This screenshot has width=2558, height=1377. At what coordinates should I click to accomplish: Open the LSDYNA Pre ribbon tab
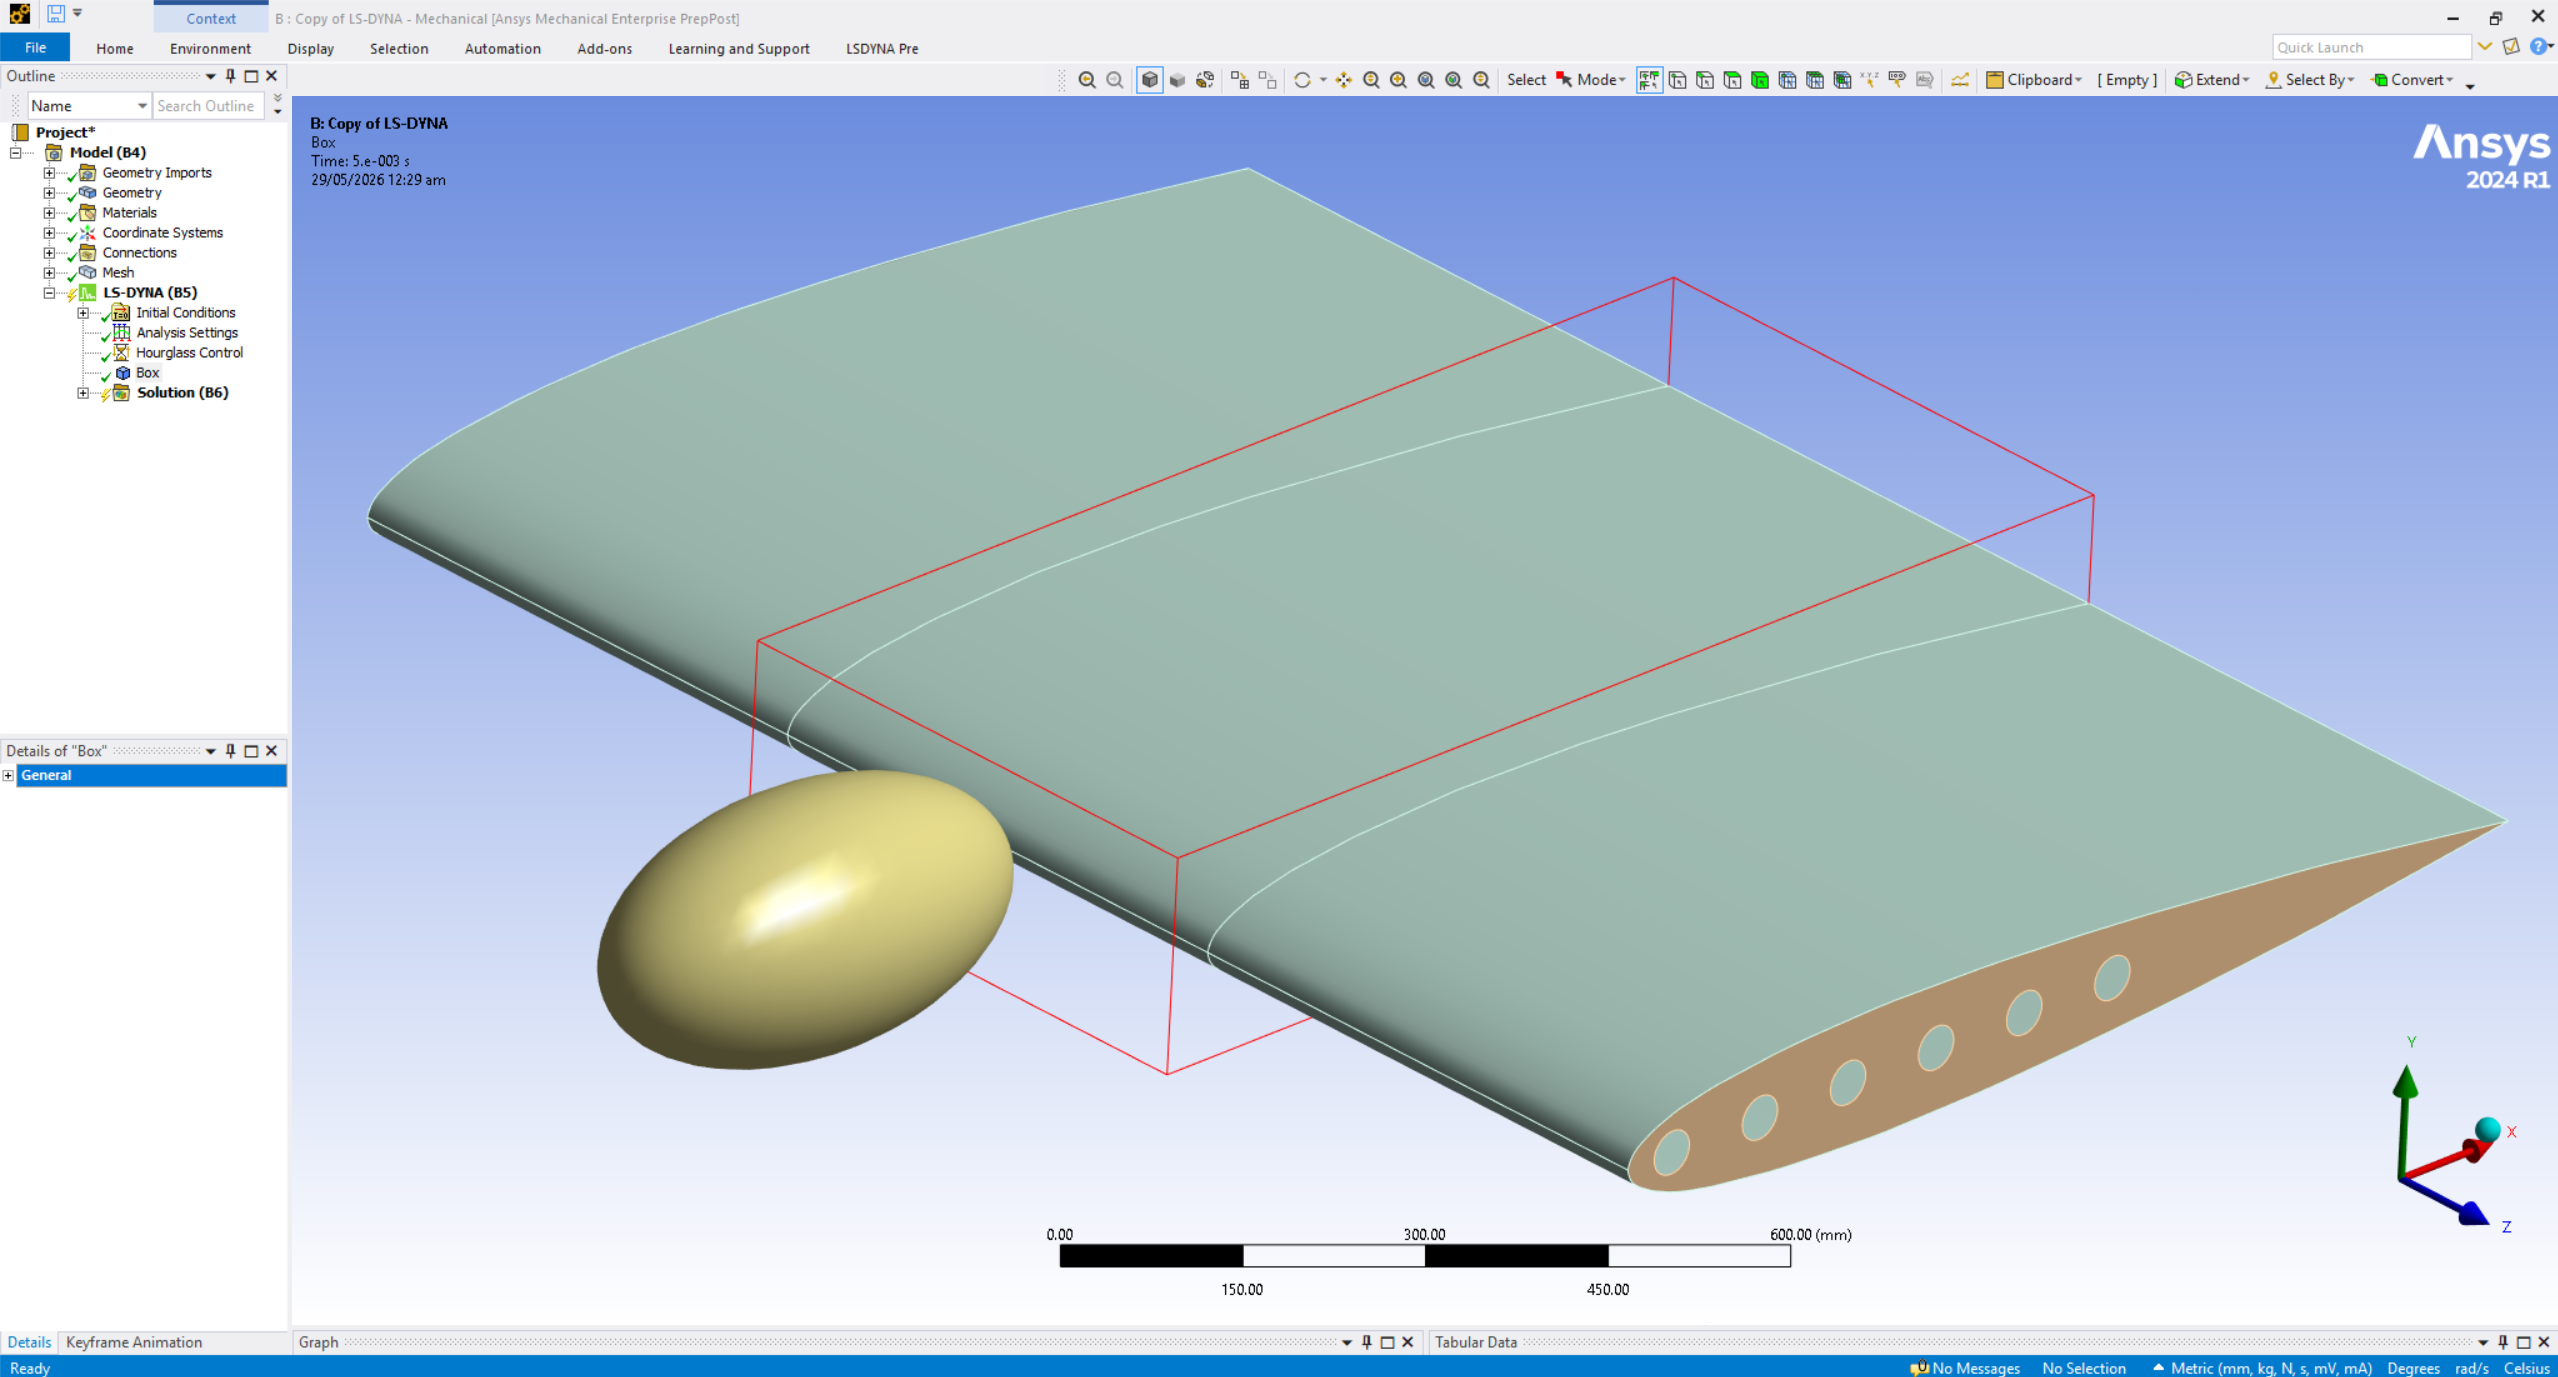click(x=882, y=48)
